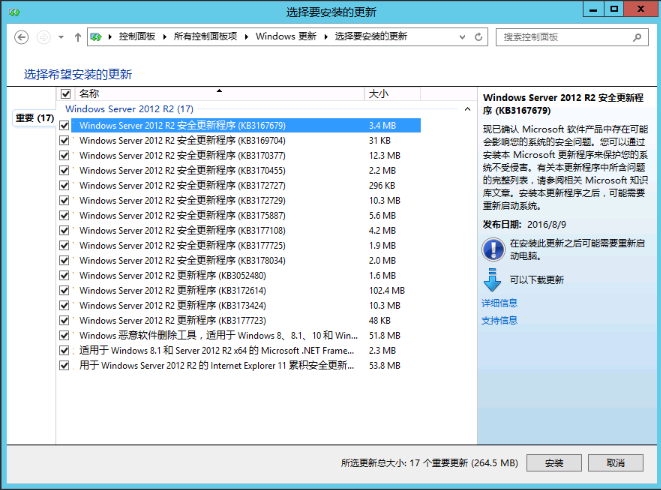Maximize the update selection window
This screenshot has height=490, width=661.
click(x=614, y=9)
